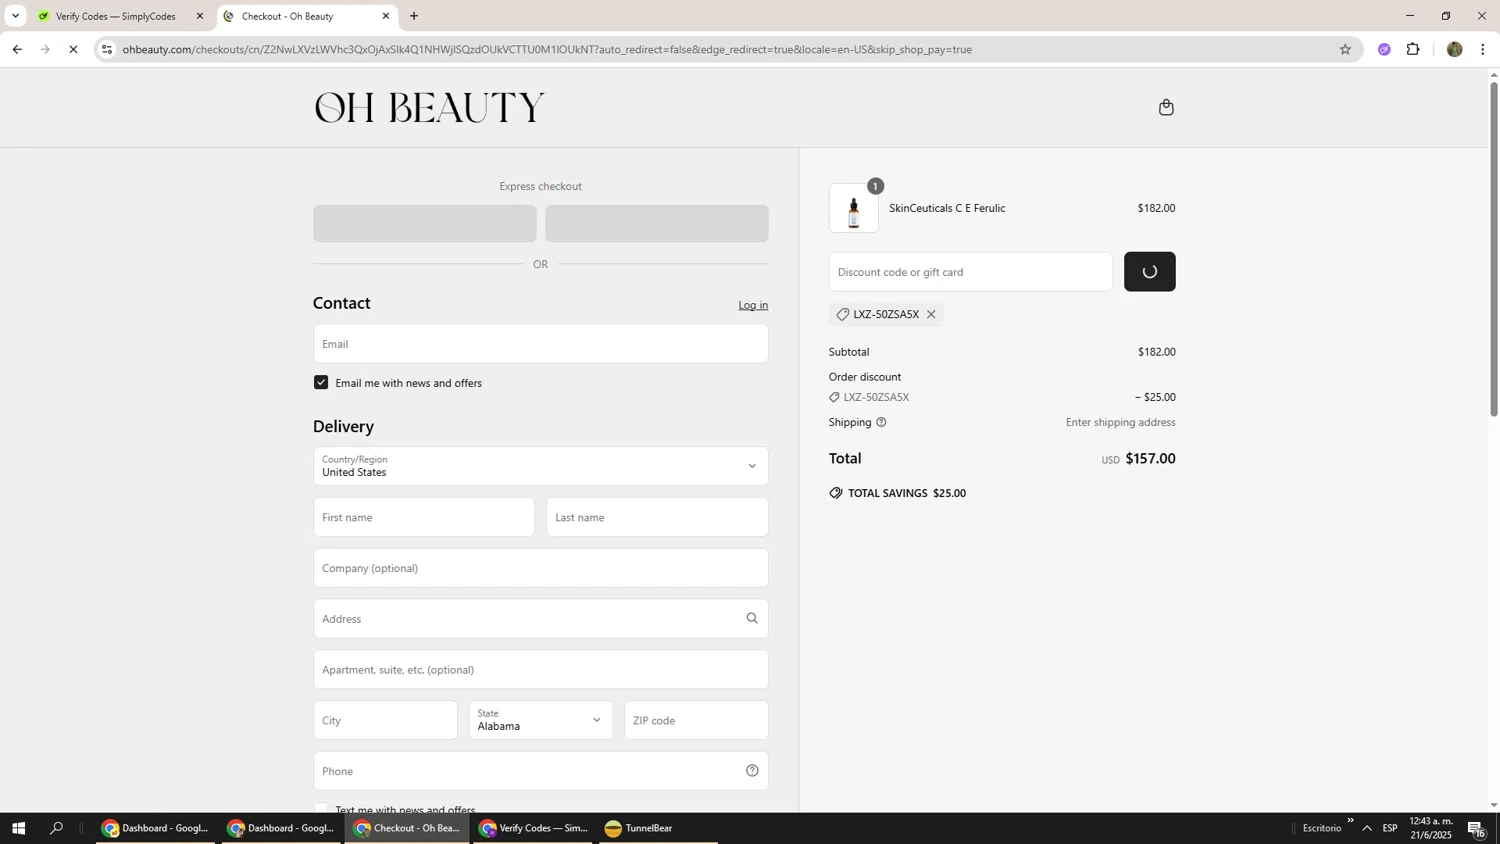Focus the Email input field

coord(540,344)
